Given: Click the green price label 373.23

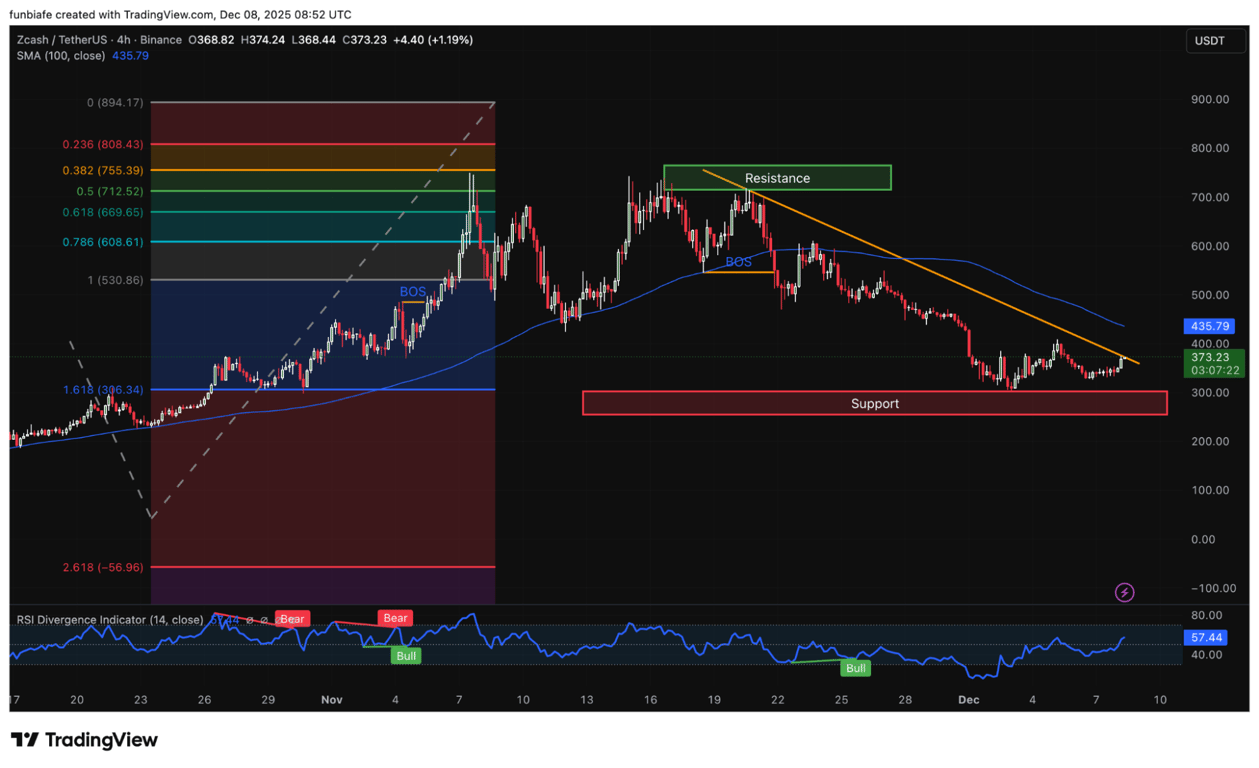Looking at the screenshot, I should click(x=1209, y=357).
